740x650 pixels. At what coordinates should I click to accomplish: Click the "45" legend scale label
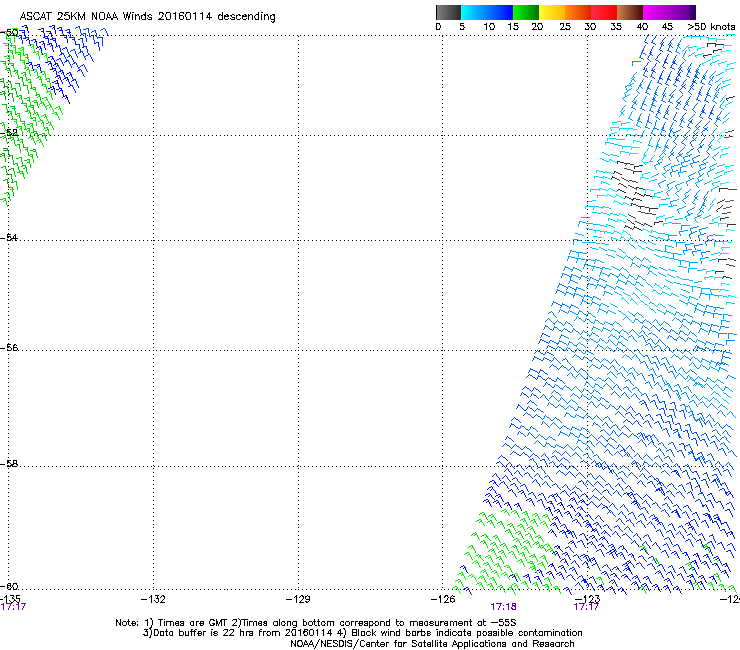(x=667, y=26)
